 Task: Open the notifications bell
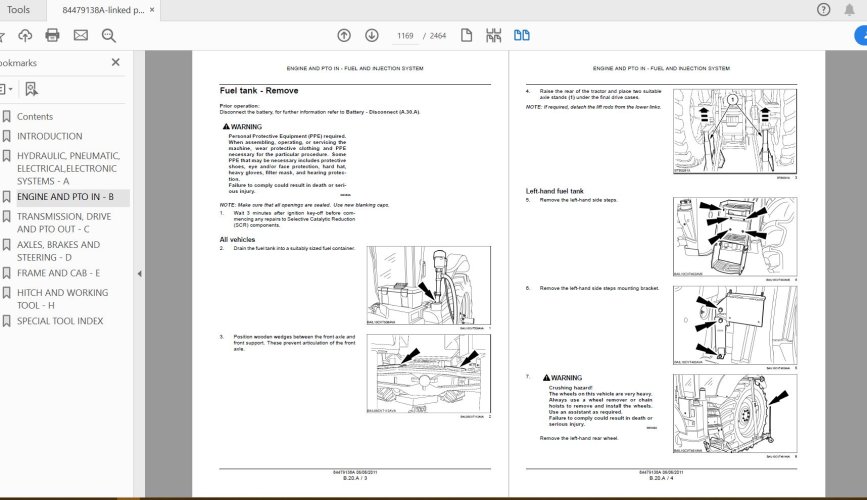coord(849,9)
